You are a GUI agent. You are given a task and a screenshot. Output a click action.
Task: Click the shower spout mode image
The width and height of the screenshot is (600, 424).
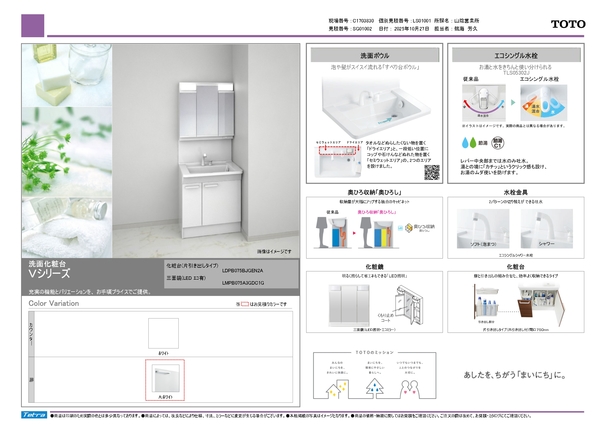pos(549,227)
